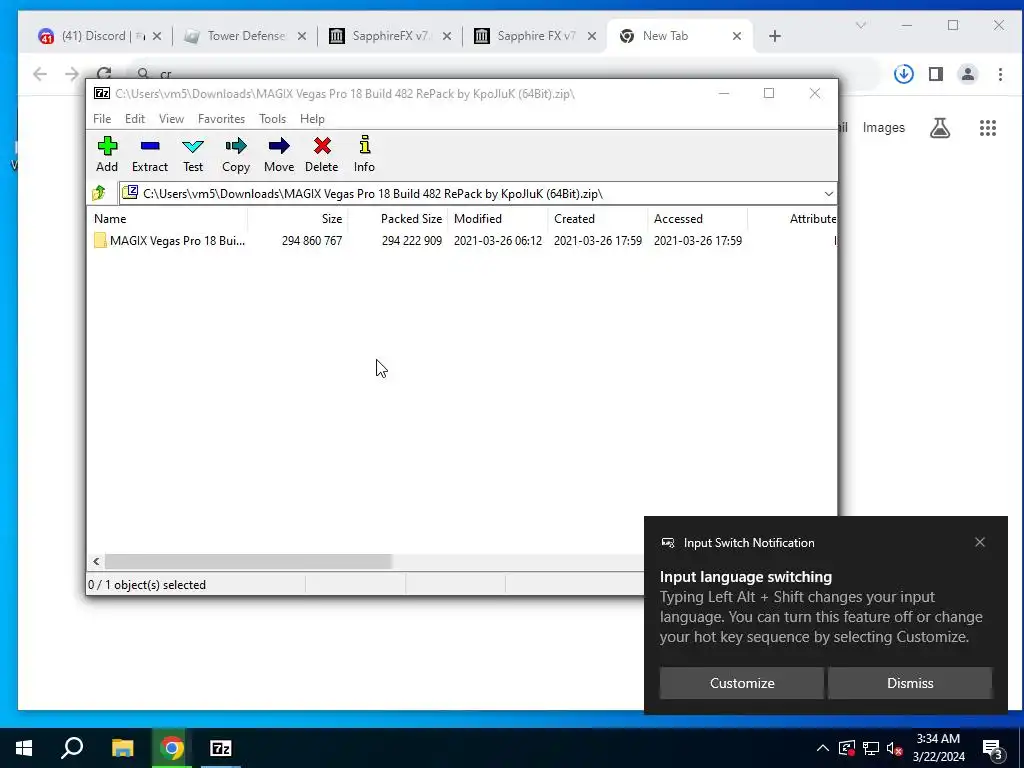This screenshot has height=768, width=1024.
Task: Open File Explorer from the taskbar
Action: tap(122, 748)
